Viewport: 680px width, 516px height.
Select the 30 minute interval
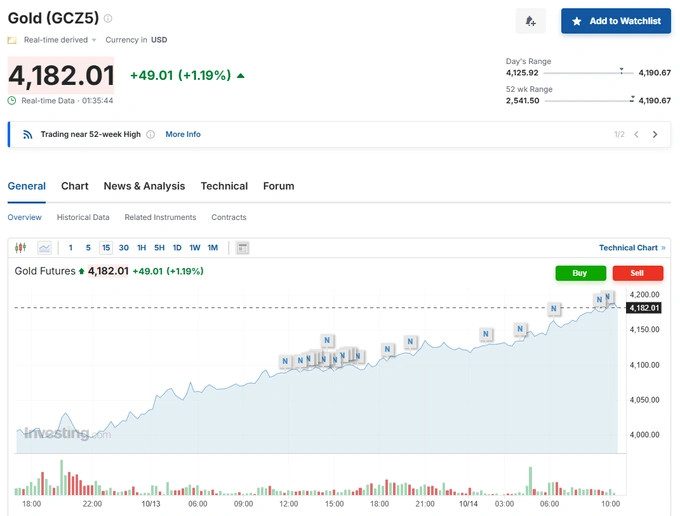(123, 248)
